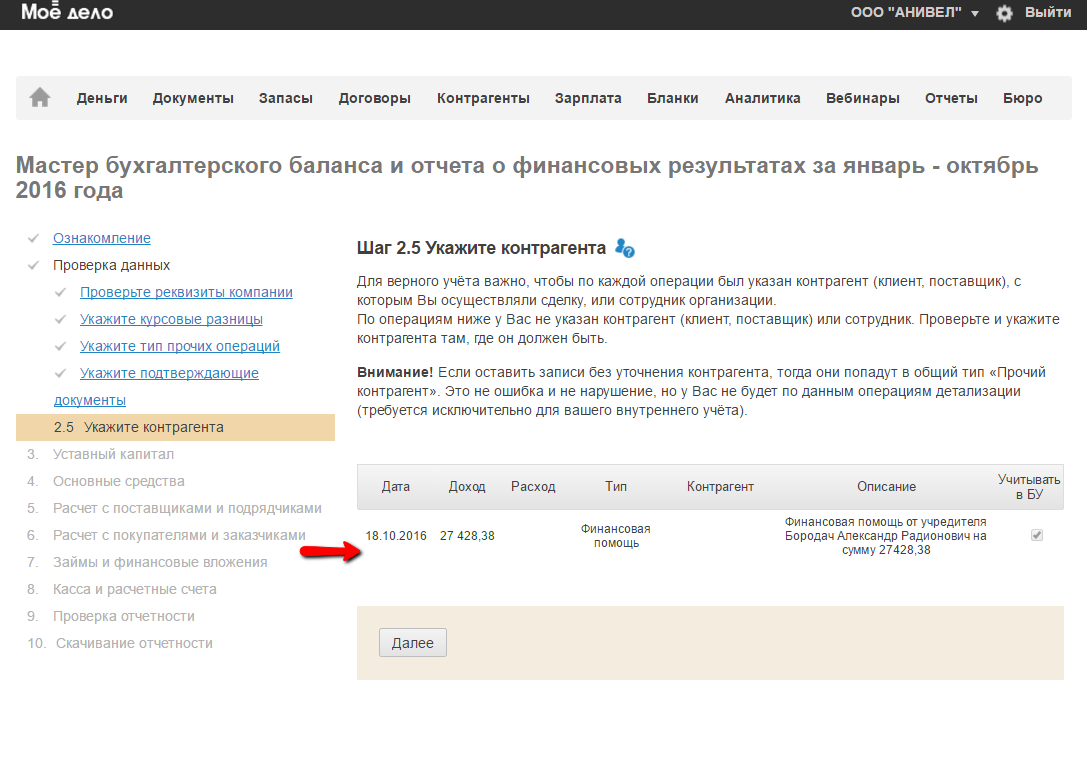Go to the Контрагенты section
The width and height of the screenshot is (1087, 757).
[483, 98]
